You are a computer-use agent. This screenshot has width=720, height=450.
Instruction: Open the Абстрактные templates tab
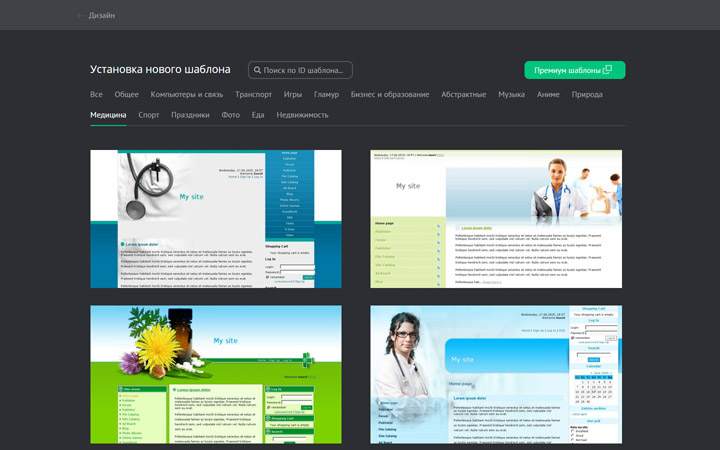pyautogui.click(x=464, y=95)
